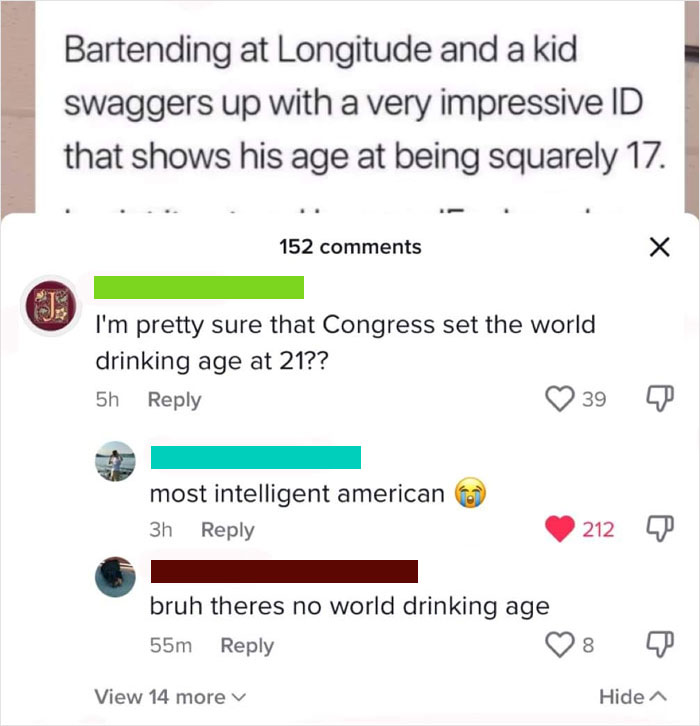
Task: Close the comments panel with X
Action: pos(659,247)
